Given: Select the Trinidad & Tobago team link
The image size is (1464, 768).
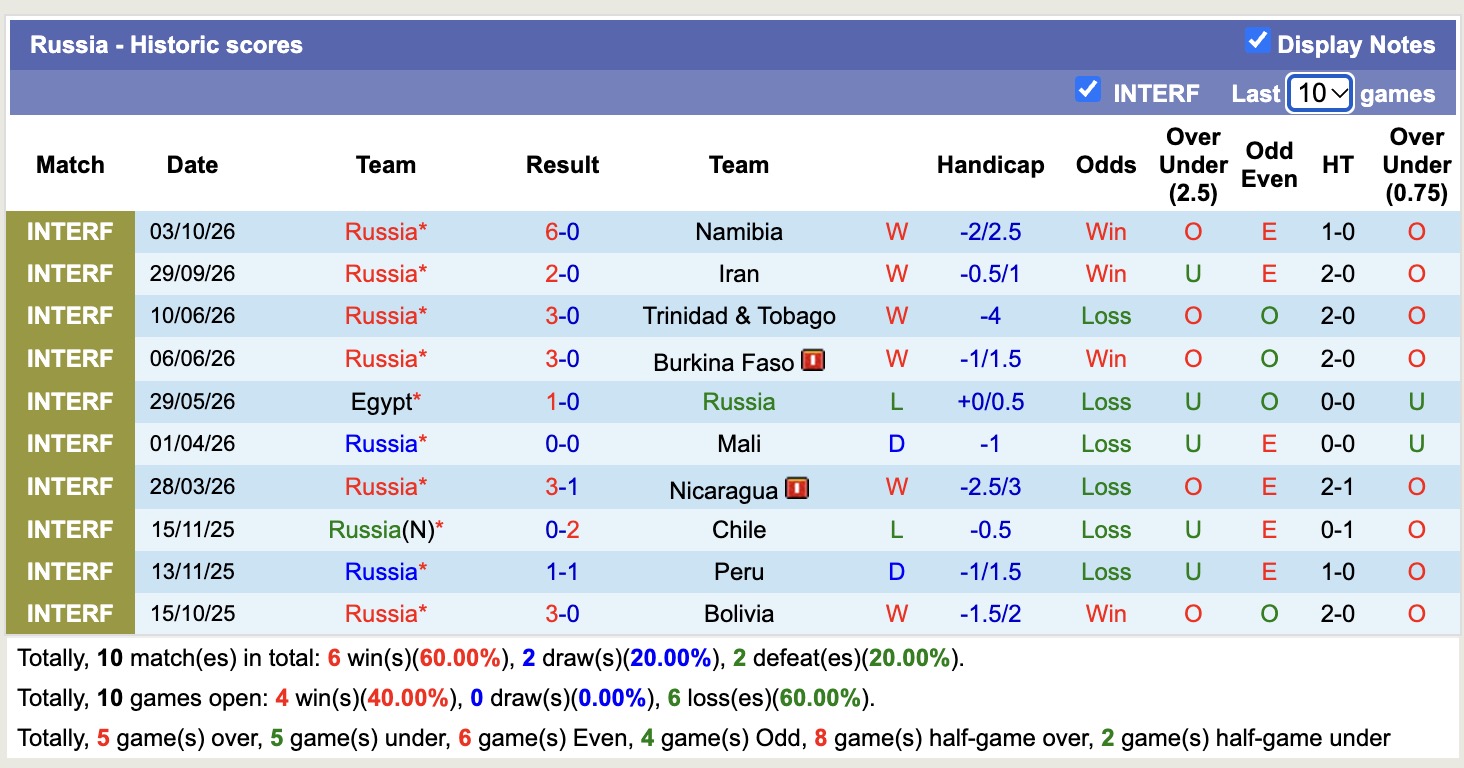Looking at the screenshot, I should pos(739,316).
